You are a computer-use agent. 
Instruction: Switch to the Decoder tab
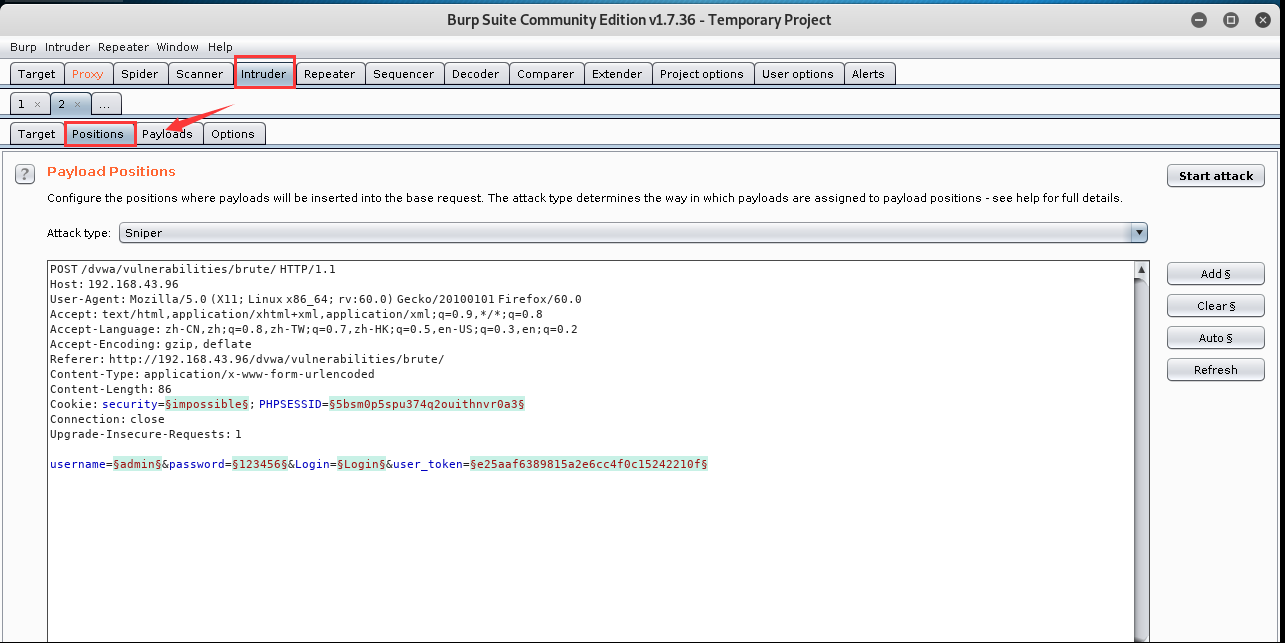[476, 74]
